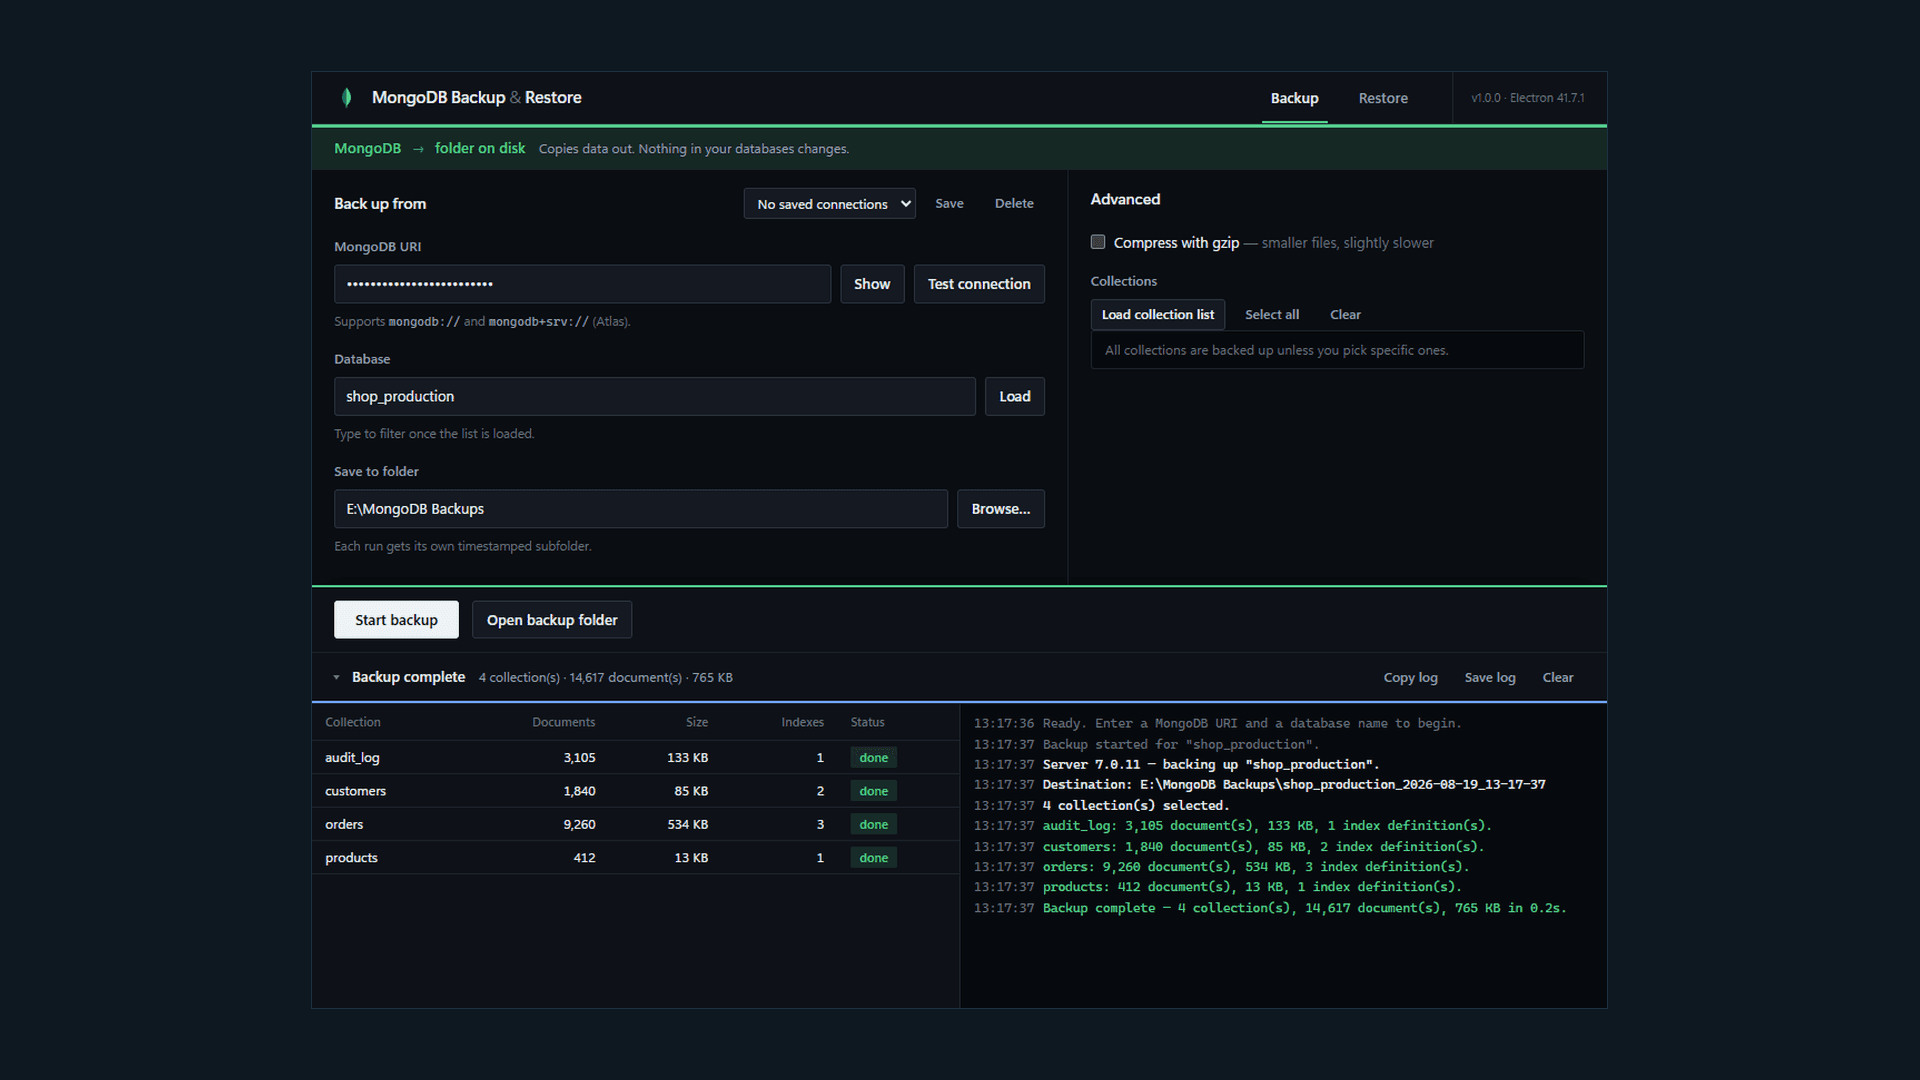Click the Destination log line
The width and height of the screenshot is (1920, 1080).
[x=1260, y=784]
